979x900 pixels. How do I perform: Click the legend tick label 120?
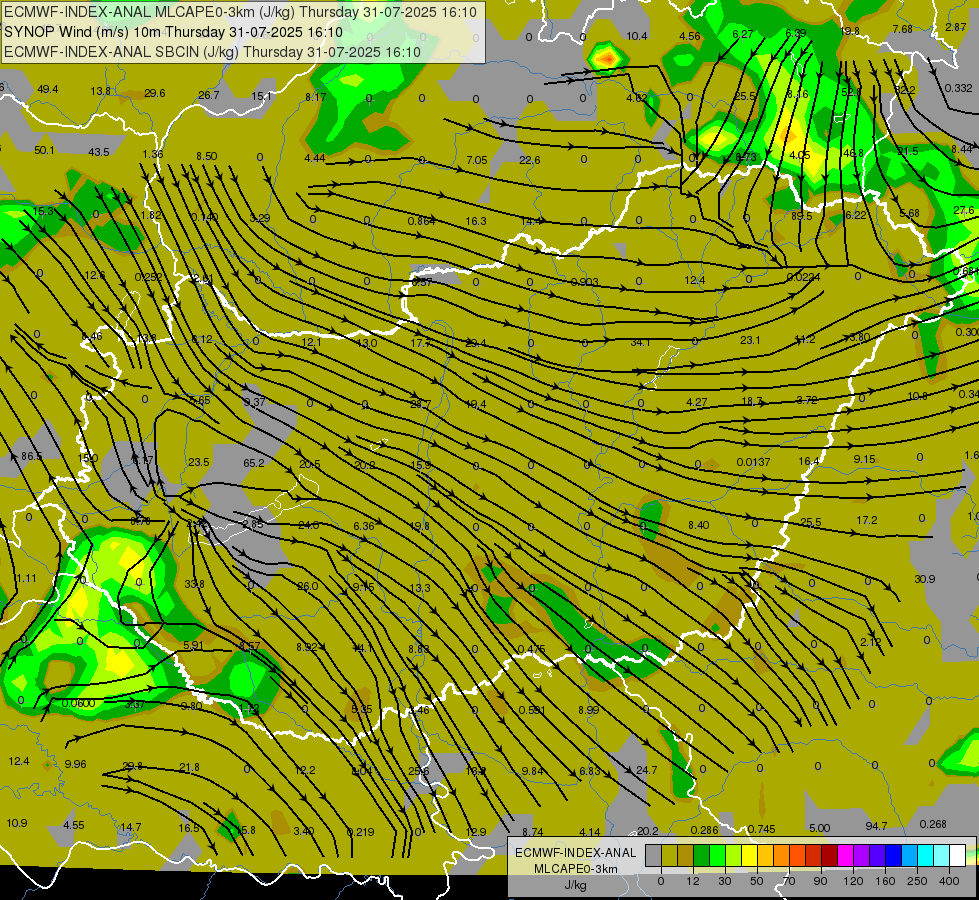click(853, 881)
